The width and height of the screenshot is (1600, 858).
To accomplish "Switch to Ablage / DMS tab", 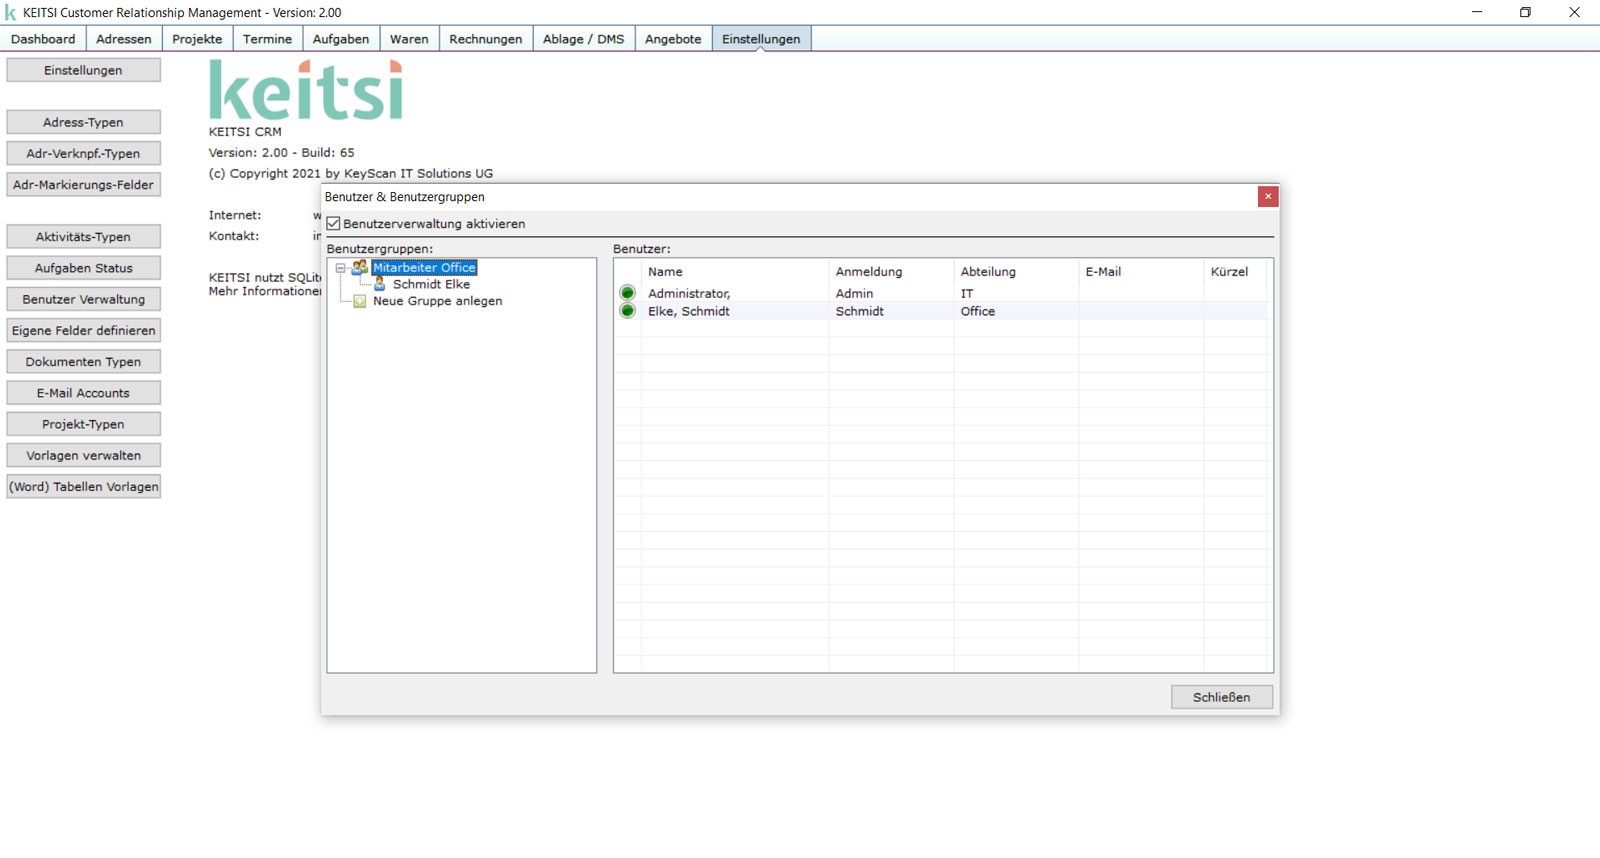I will 583,39.
